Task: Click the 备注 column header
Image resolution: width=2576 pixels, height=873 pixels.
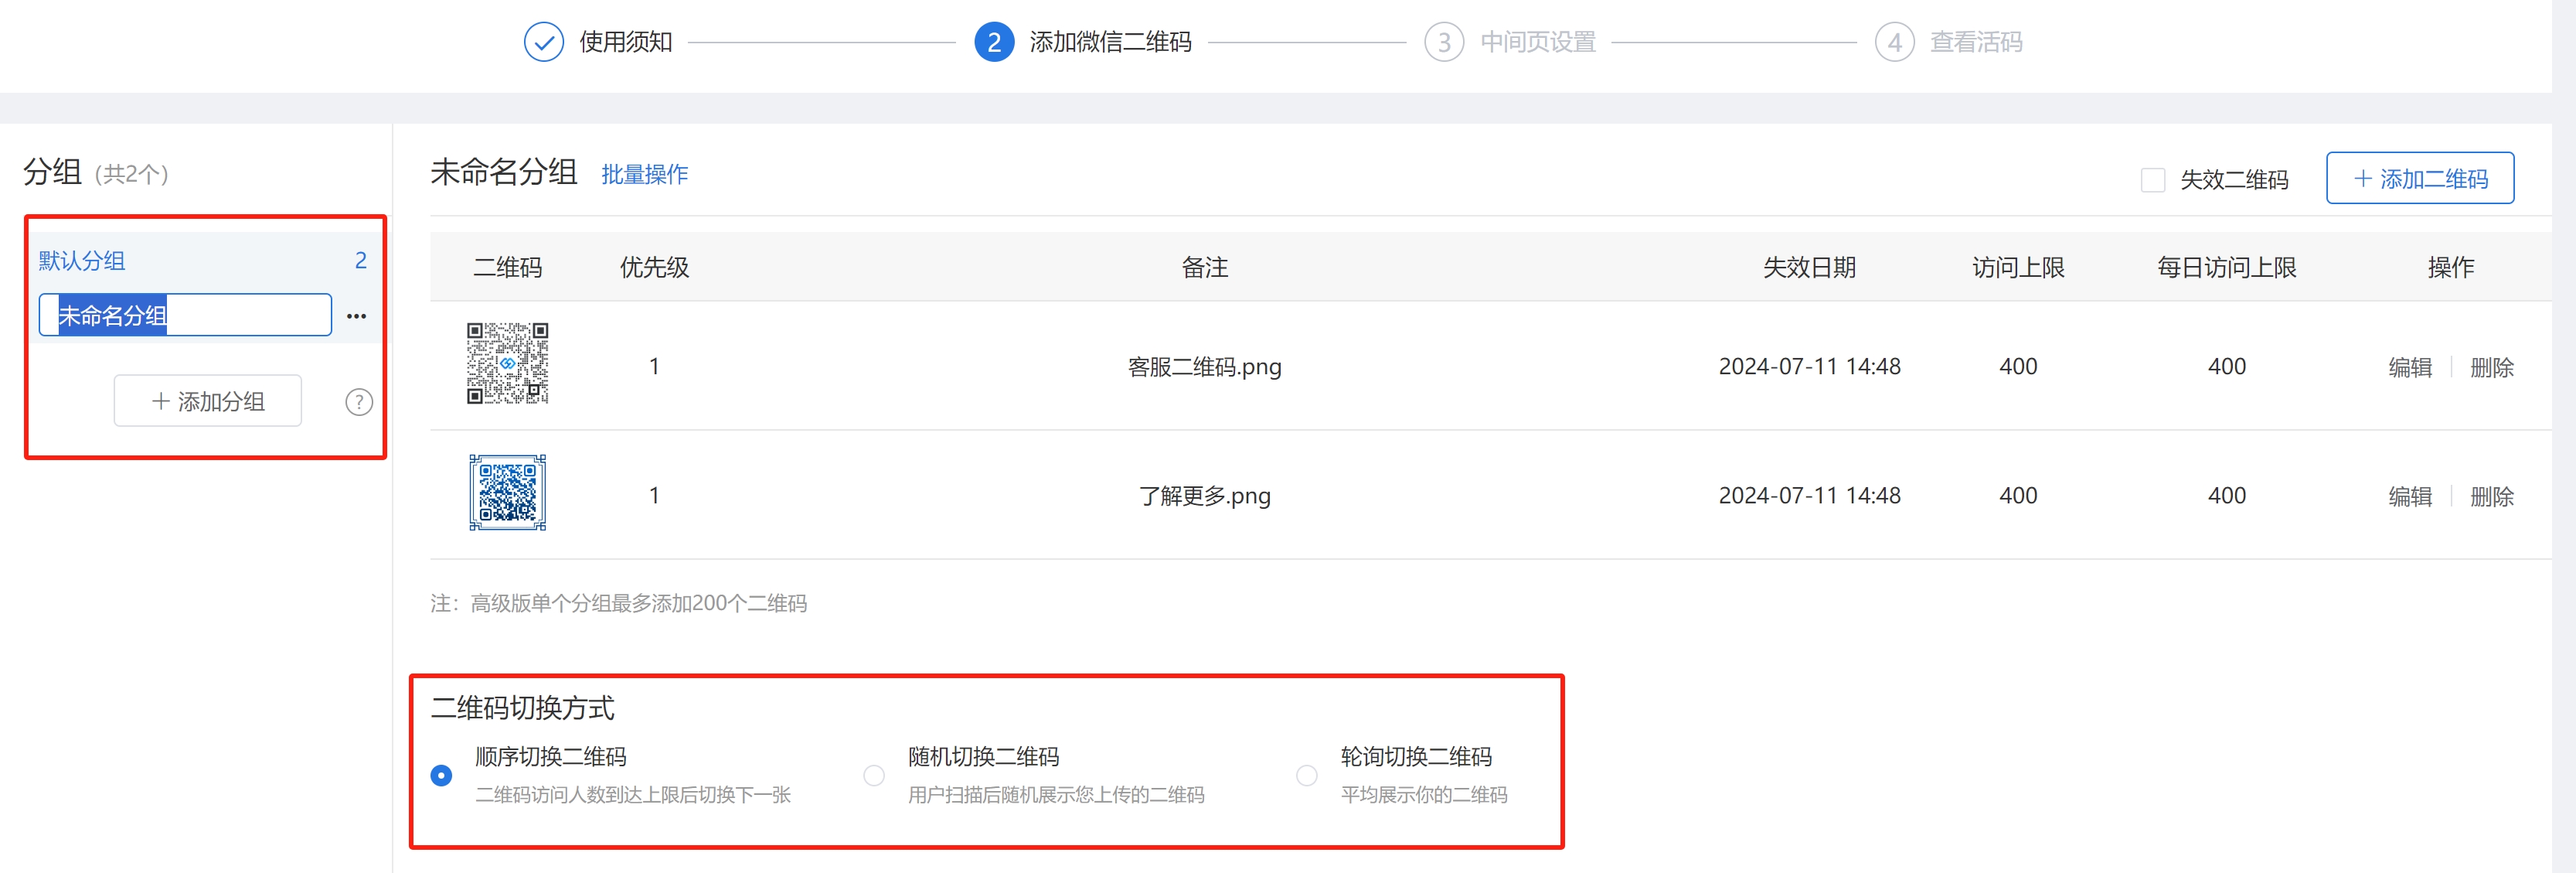Action: [1205, 267]
